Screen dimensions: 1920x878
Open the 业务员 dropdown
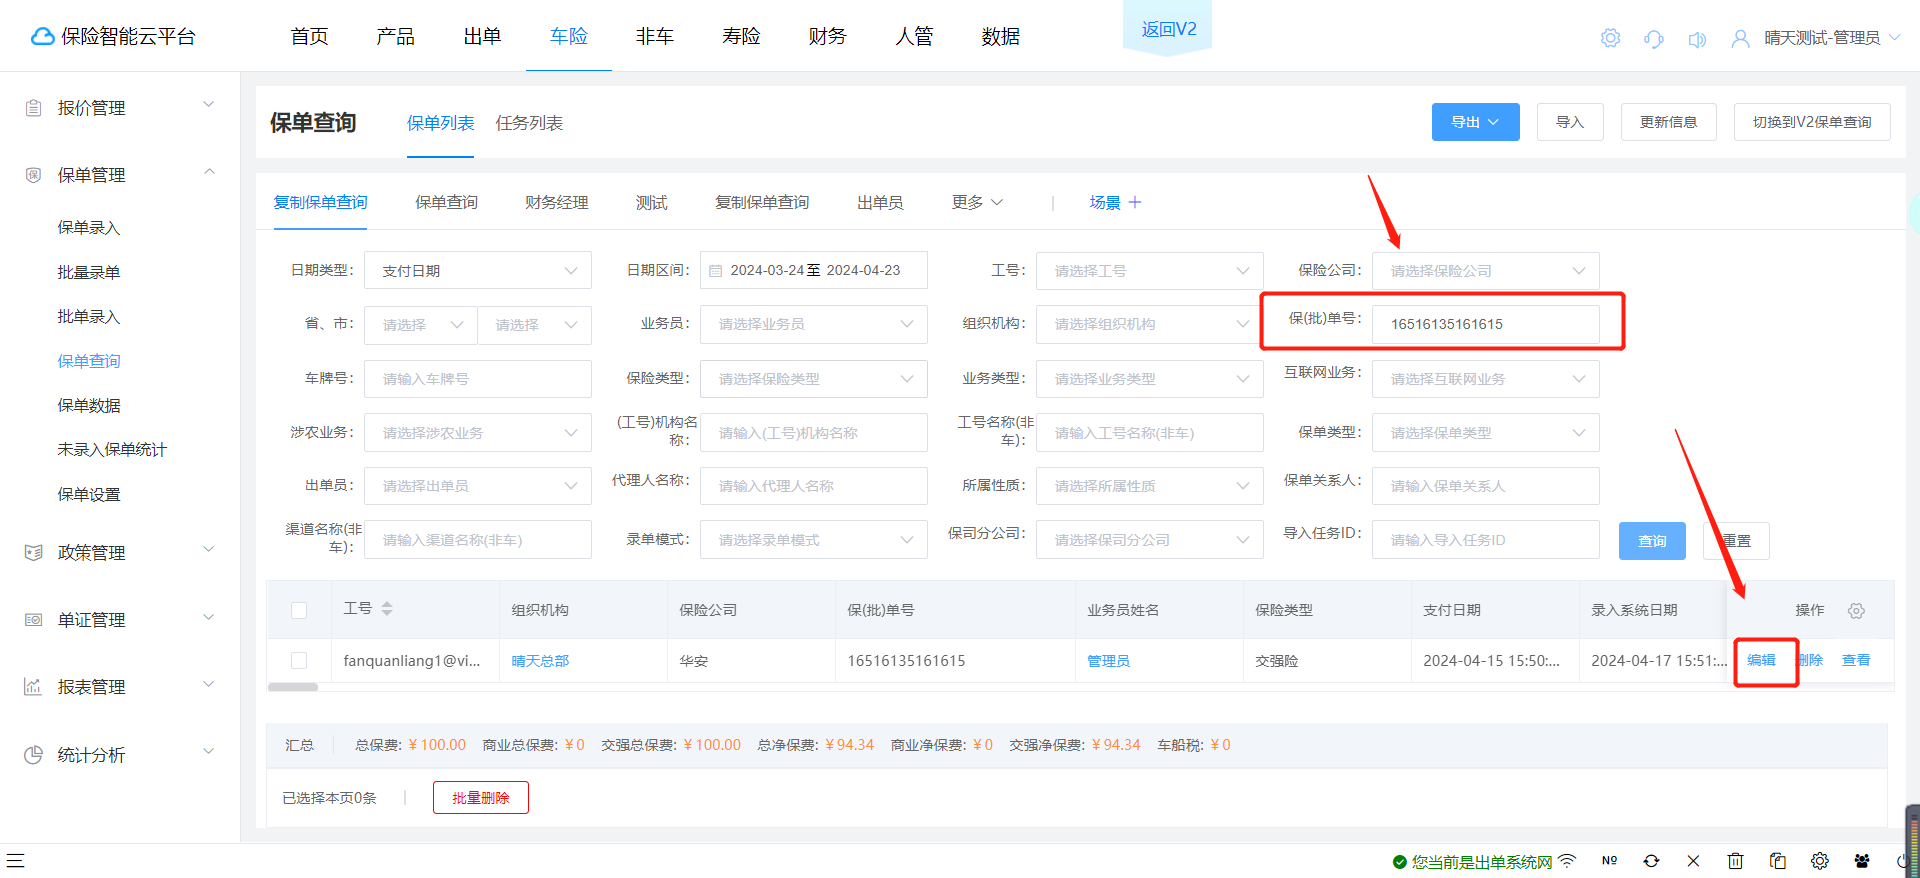pyautogui.click(x=814, y=324)
